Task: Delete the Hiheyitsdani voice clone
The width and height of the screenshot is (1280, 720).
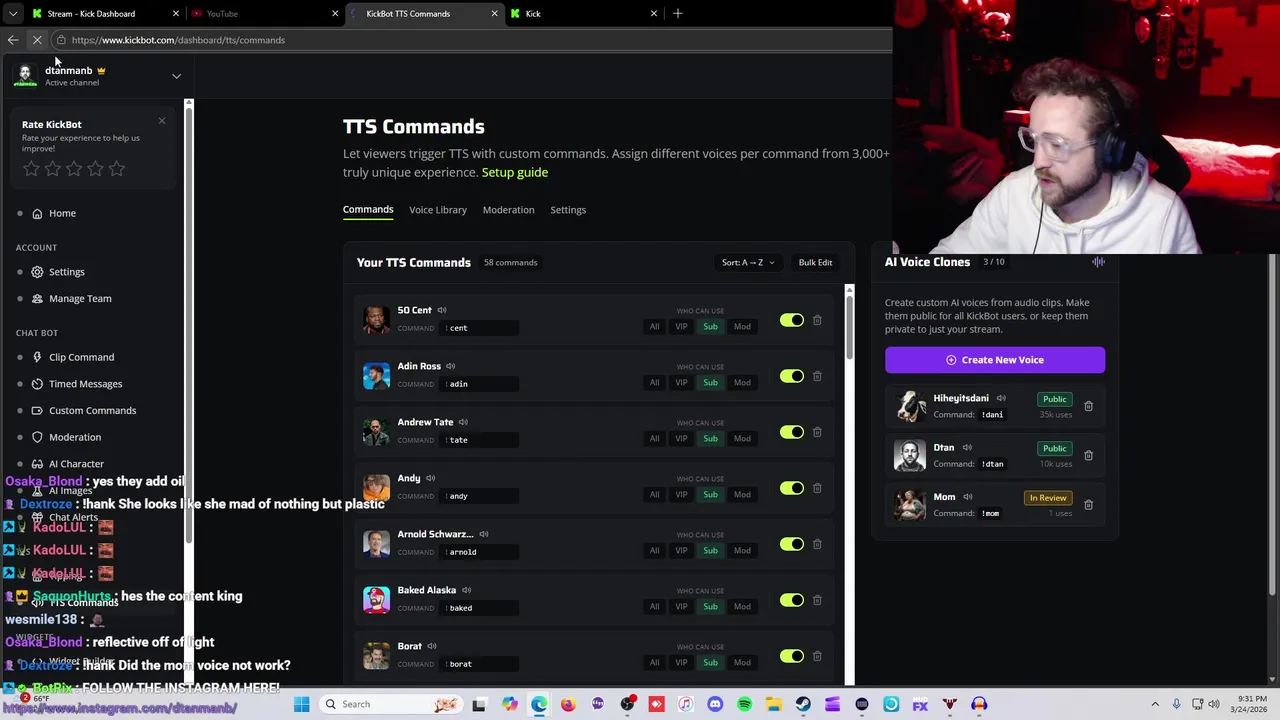Action: click(1088, 406)
